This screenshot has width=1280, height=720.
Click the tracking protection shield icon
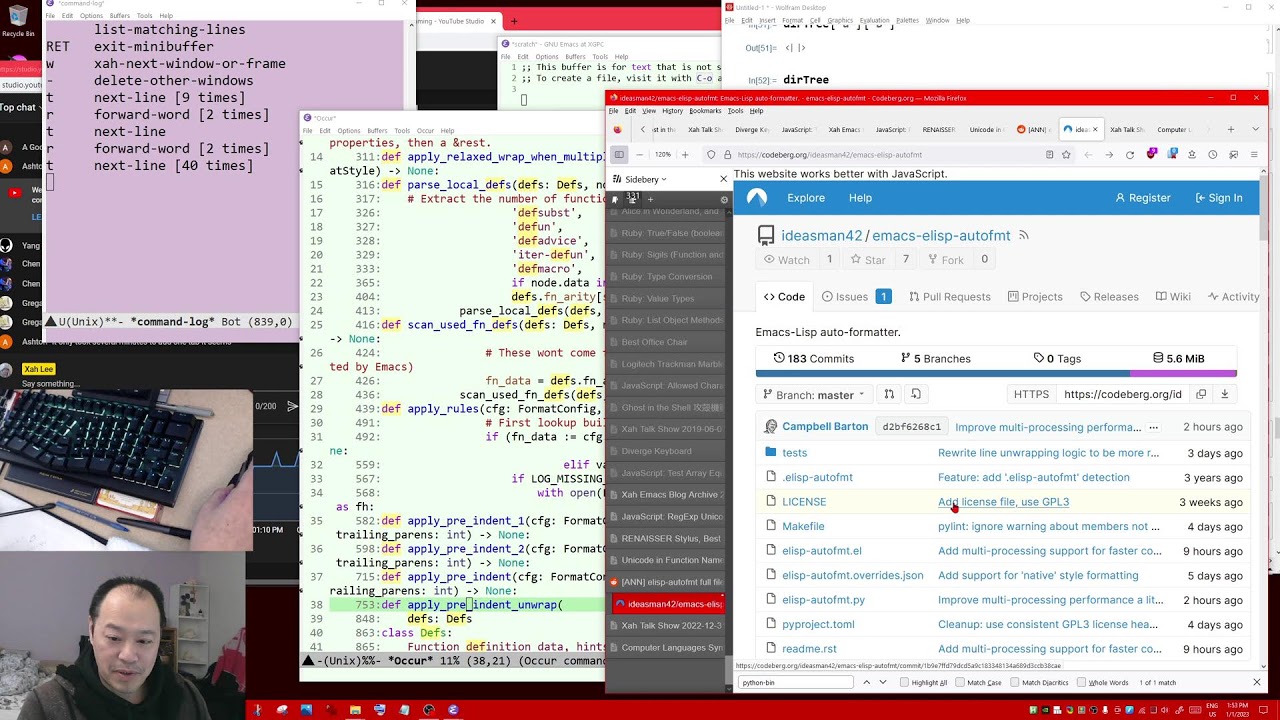click(x=711, y=154)
